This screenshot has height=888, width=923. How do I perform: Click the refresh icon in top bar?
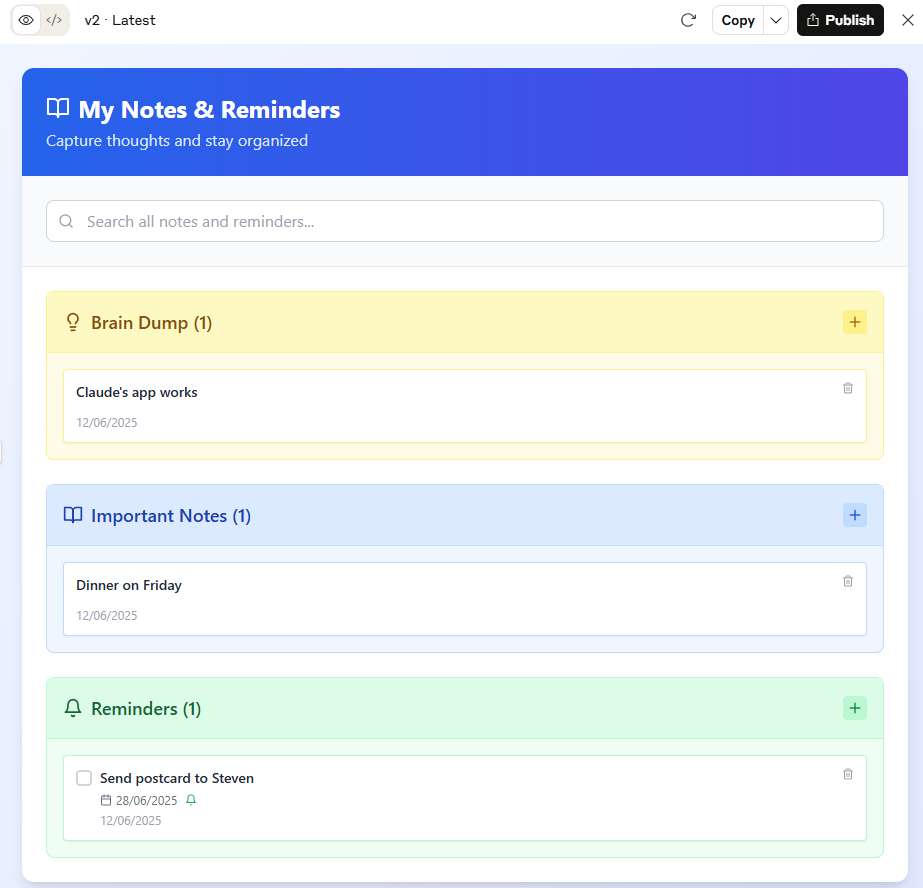[688, 20]
